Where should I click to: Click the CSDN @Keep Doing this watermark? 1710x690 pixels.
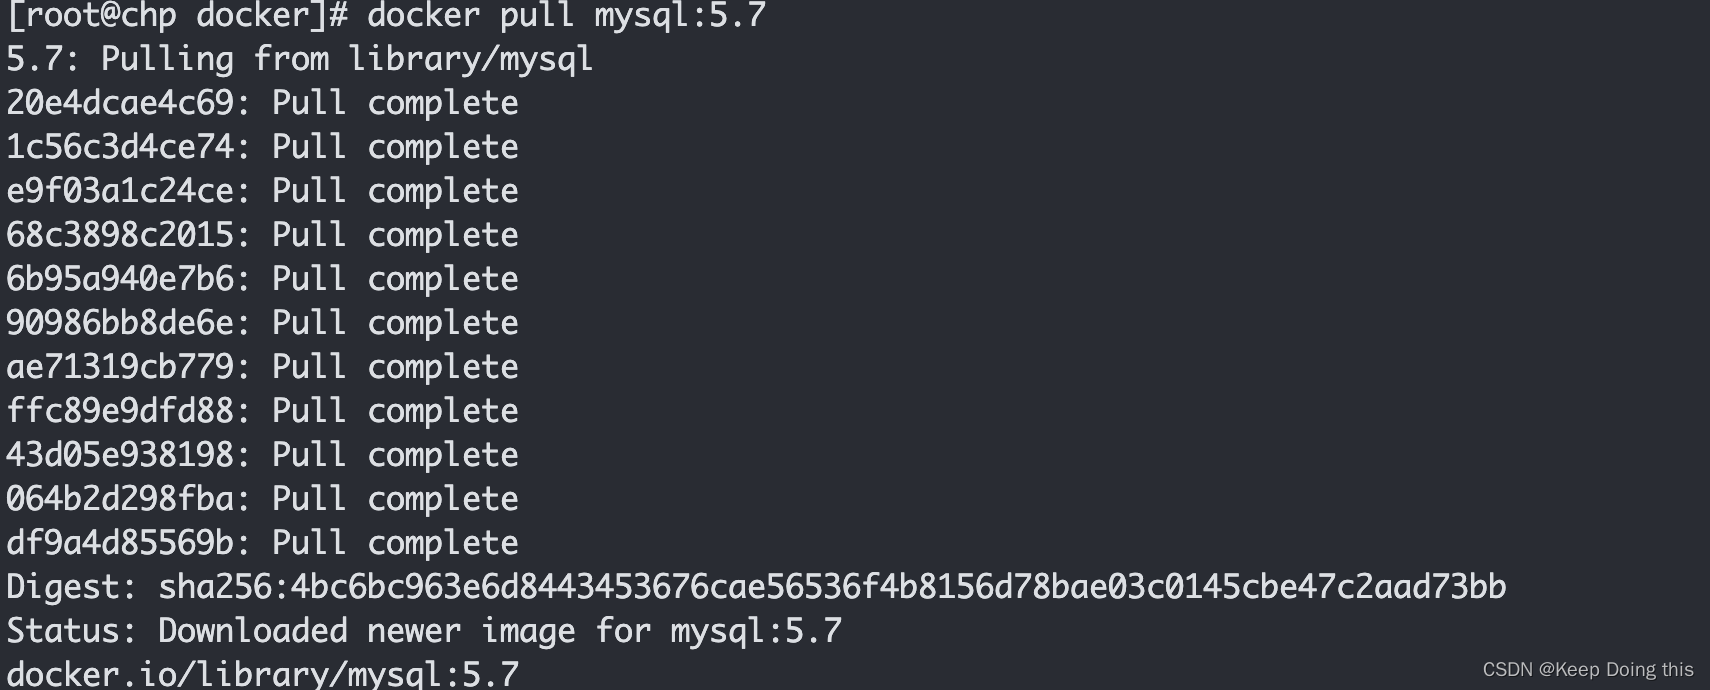pyautogui.click(x=1587, y=670)
